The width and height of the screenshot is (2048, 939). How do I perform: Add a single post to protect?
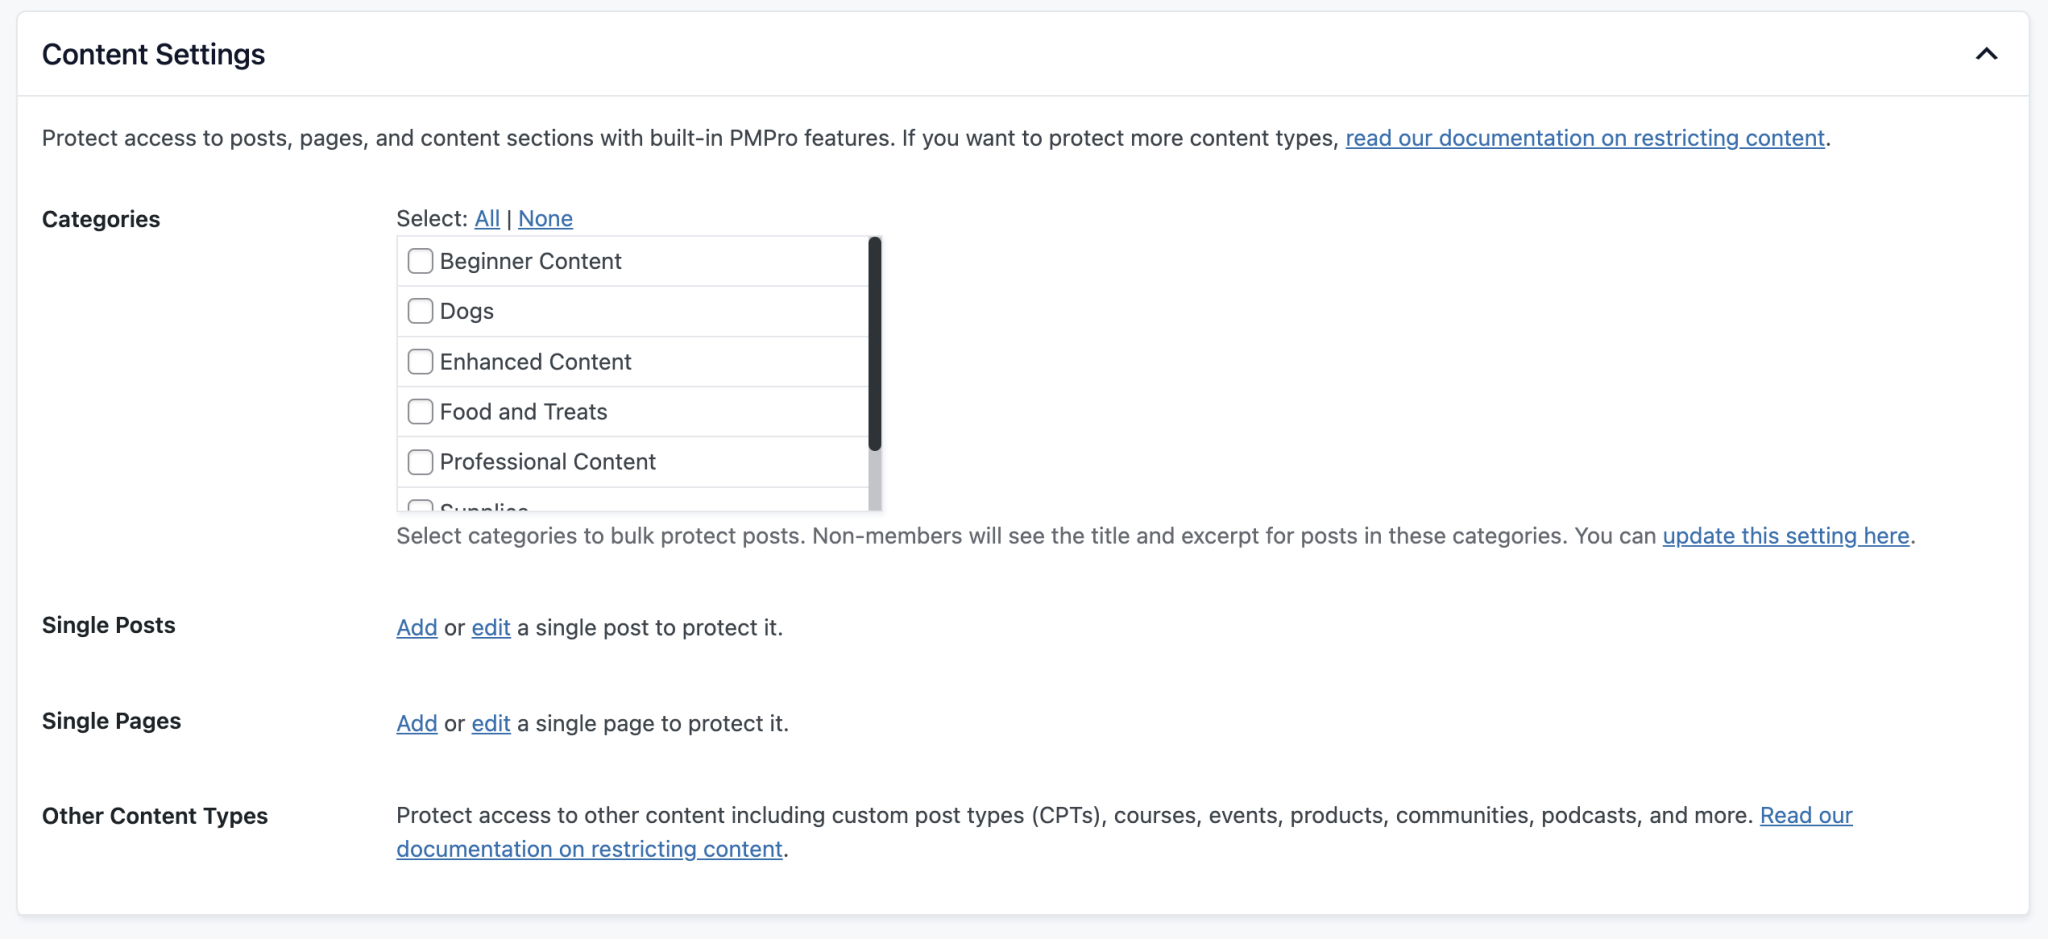[416, 628]
